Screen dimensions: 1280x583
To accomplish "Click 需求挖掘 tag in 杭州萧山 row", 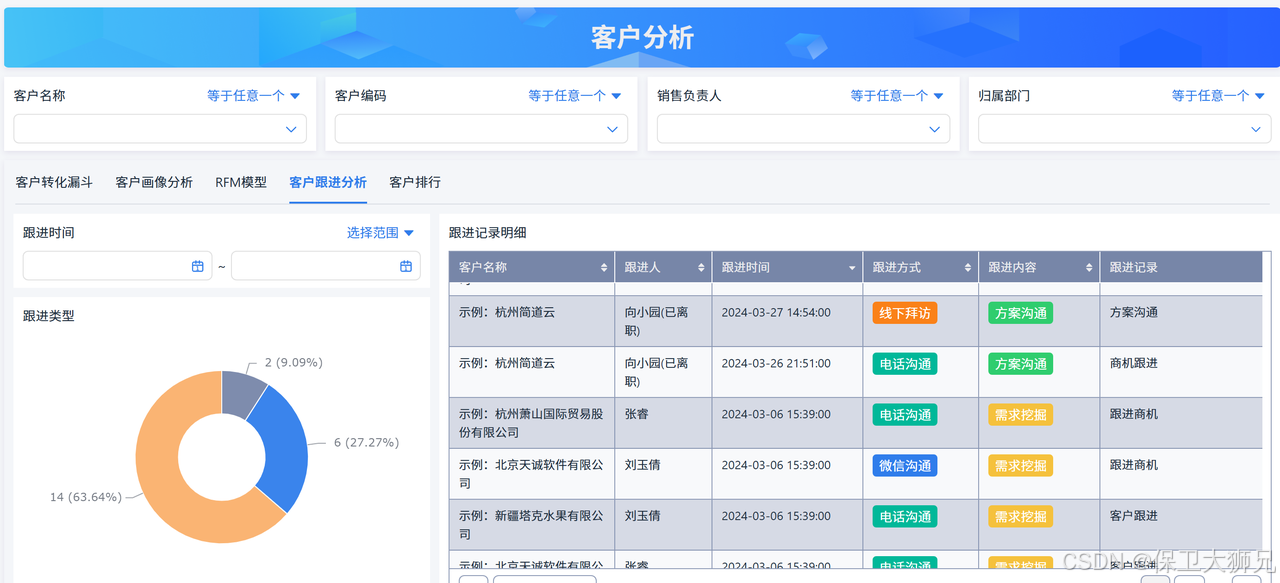I will [1021, 415].
